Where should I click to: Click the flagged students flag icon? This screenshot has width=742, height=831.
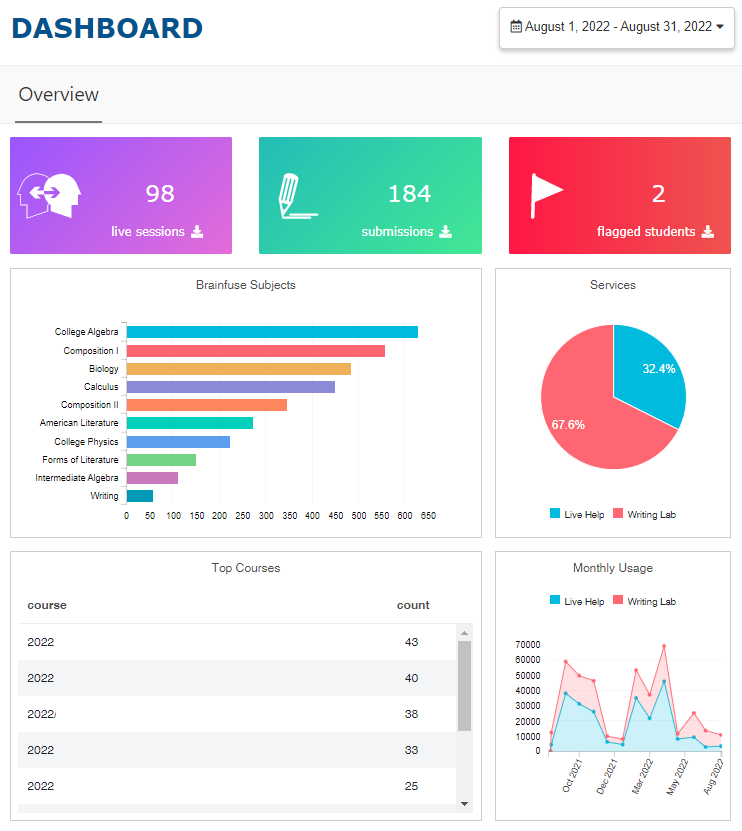point(546,196)
